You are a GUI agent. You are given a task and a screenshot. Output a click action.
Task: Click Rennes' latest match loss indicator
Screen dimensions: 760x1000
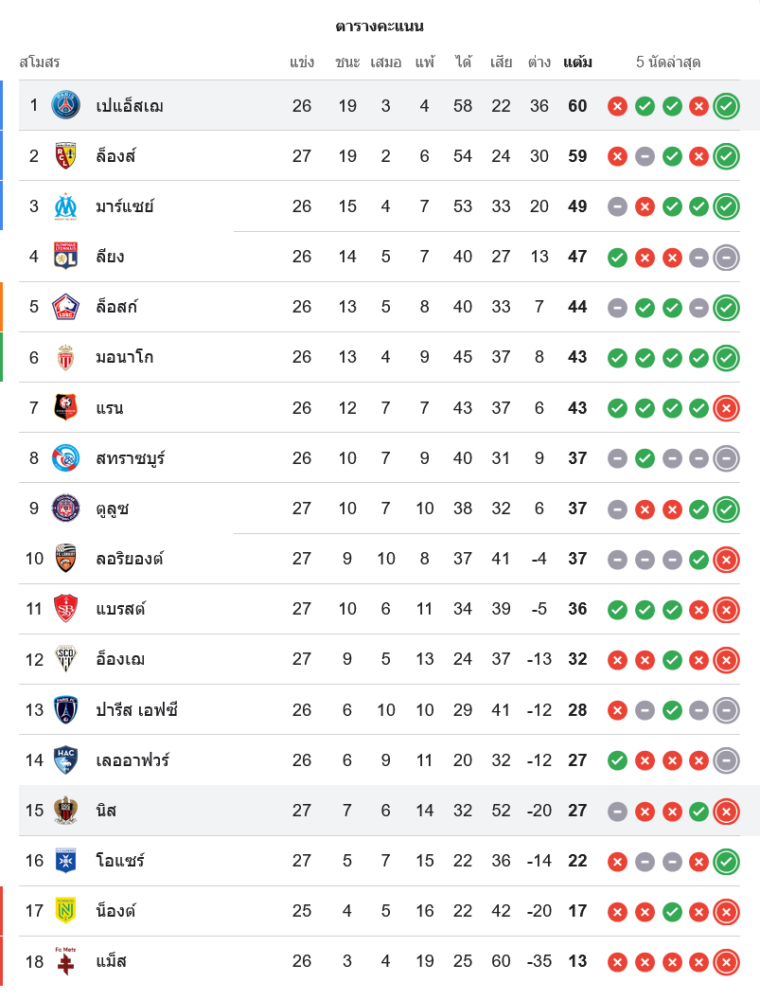(727, 408)
